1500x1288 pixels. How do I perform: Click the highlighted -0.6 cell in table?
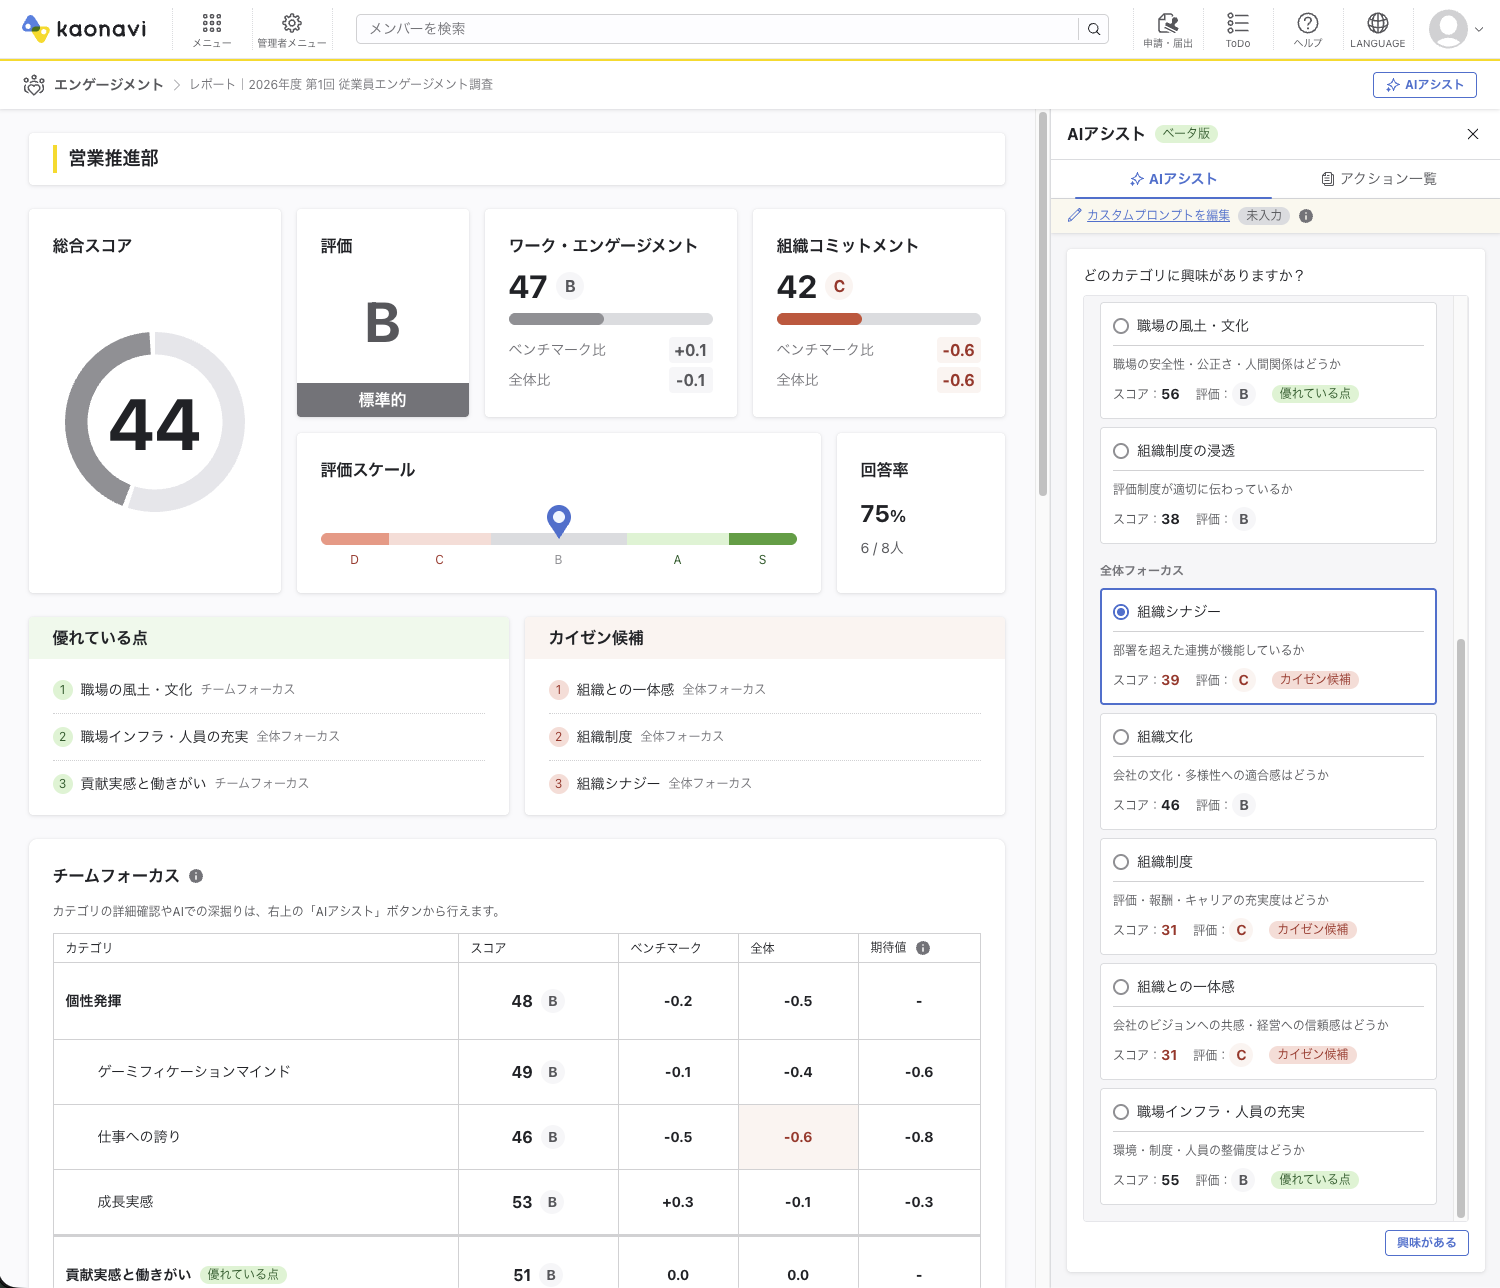pos(798,1137)
